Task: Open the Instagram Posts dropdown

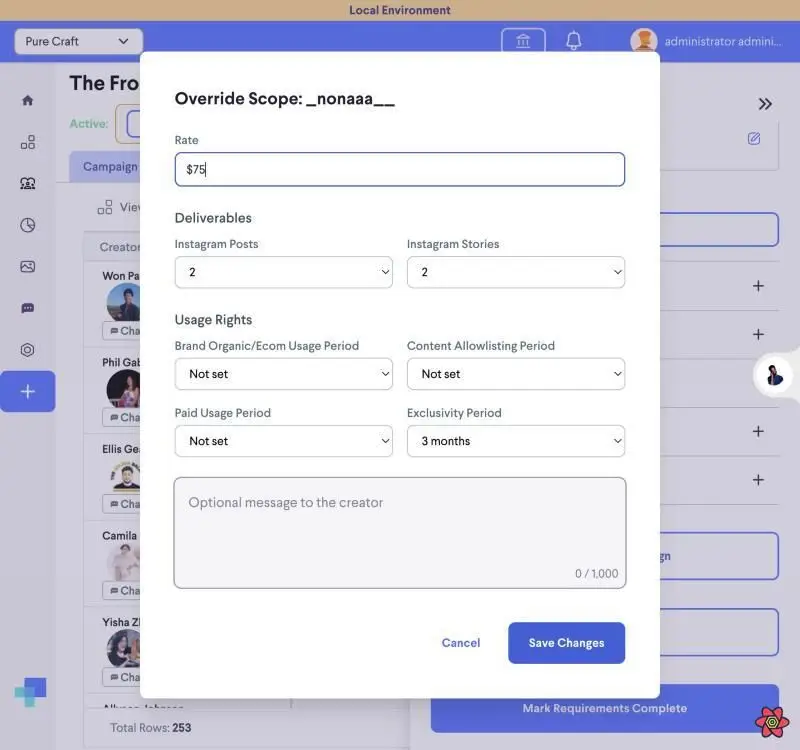Action: tap(284, 272)
